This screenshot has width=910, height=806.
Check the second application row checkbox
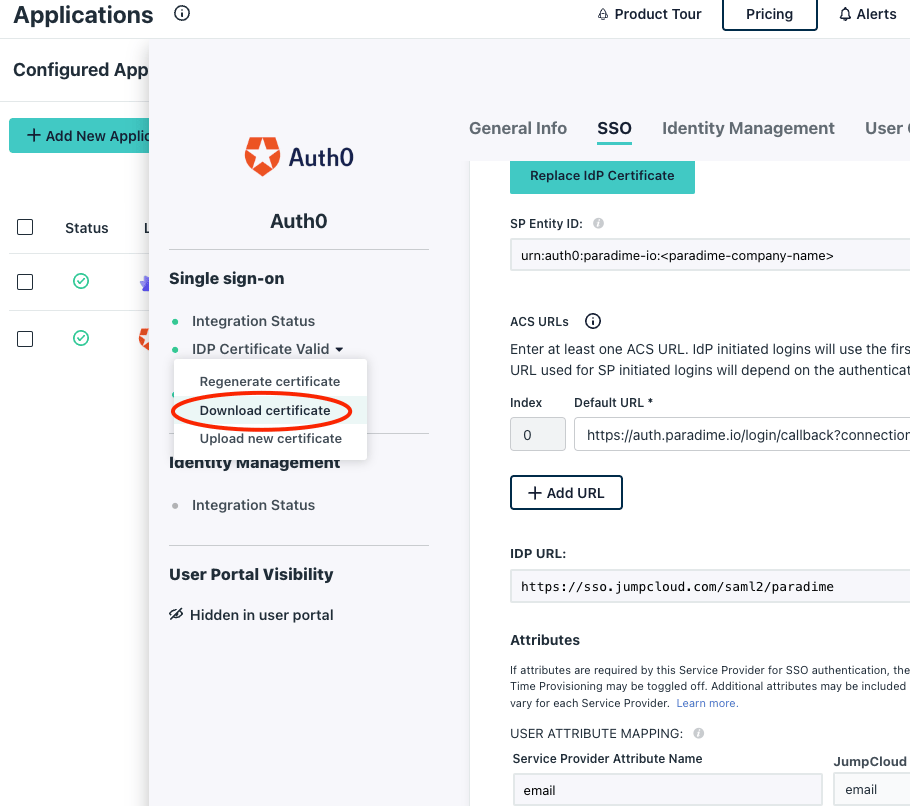coord(25,339)
